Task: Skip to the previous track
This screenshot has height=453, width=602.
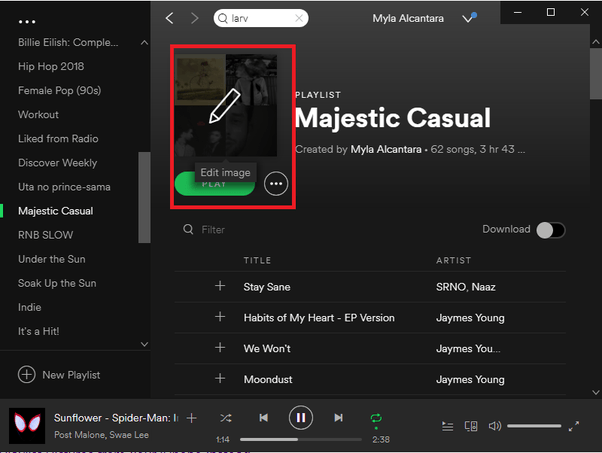Action: coord(263,417)
